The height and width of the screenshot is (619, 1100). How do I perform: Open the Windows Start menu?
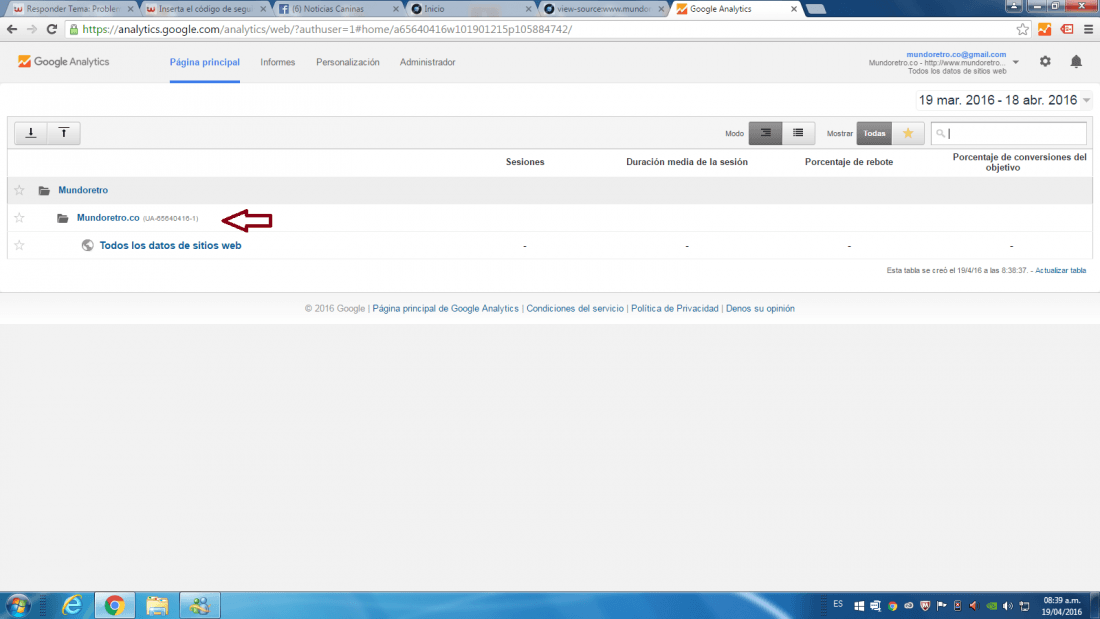[18, 605]
